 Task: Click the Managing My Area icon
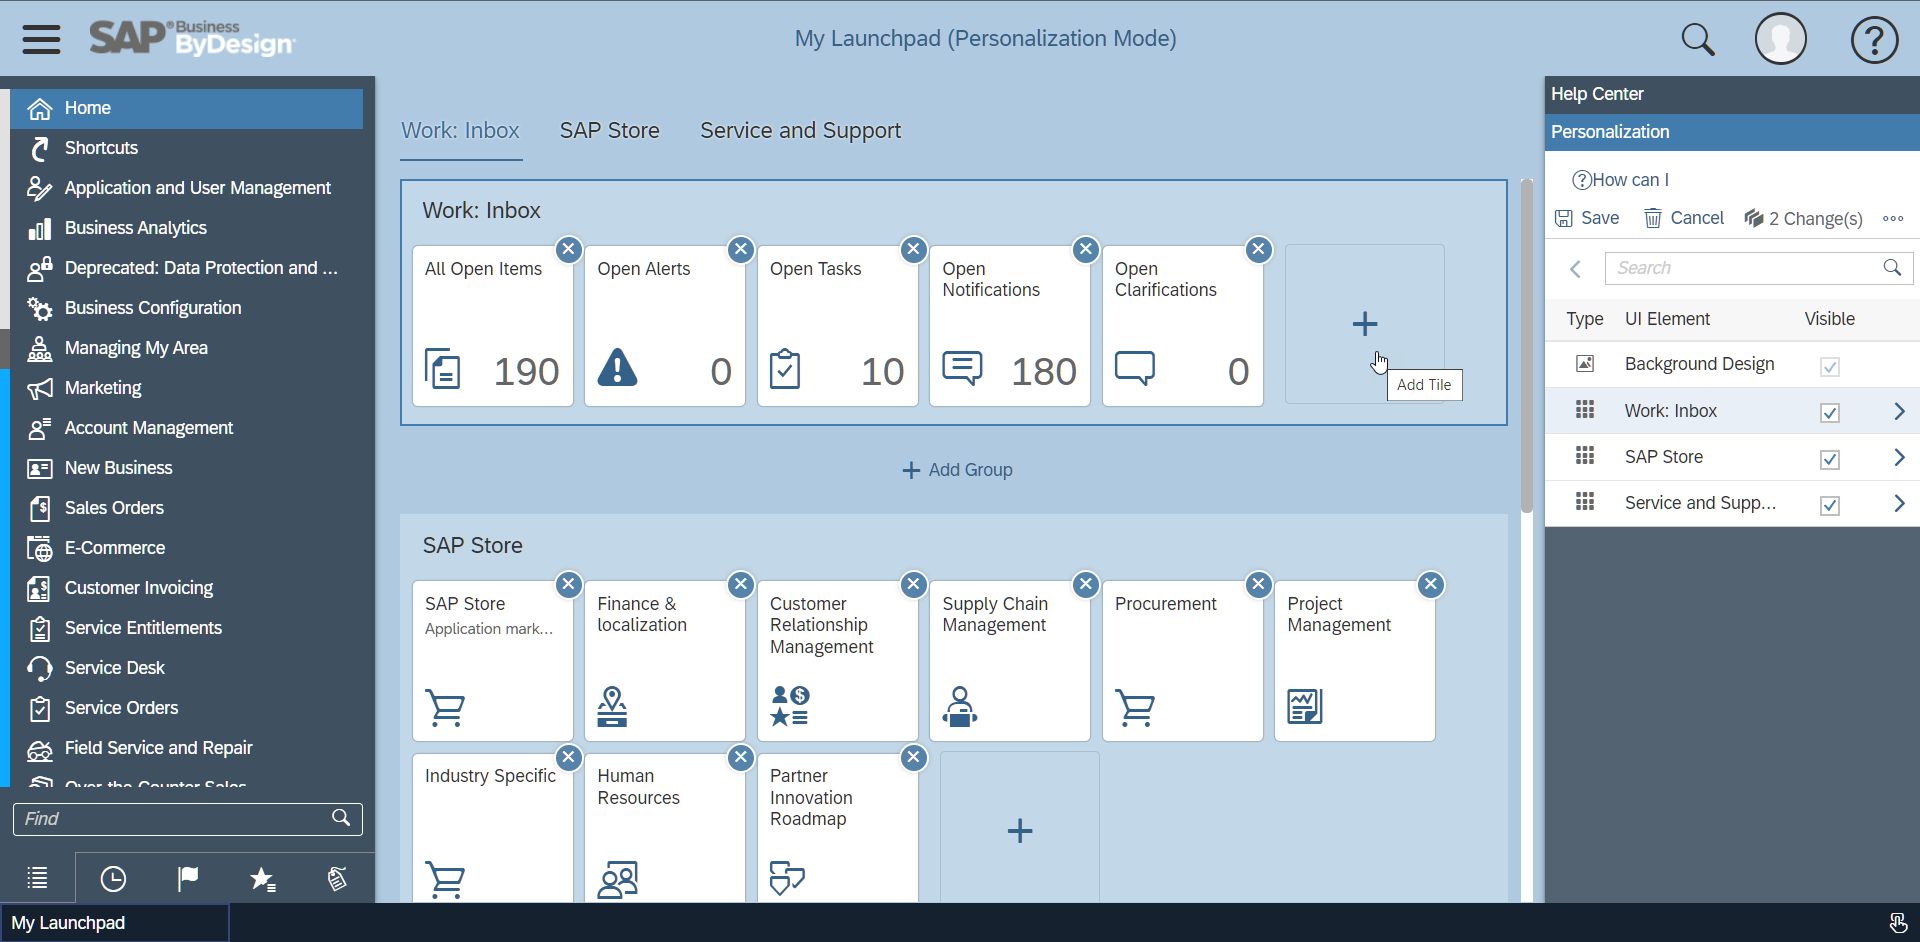[x=39, y=348]
